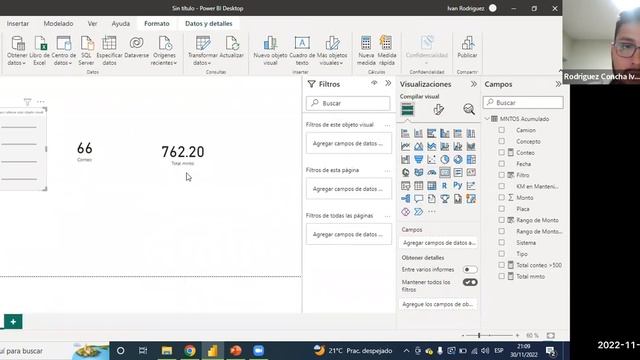This screenshot has width=640, height=360.
Task: Open Obtener datos in the ribbon
Action: pyautogui.click(x=17, y=51)
